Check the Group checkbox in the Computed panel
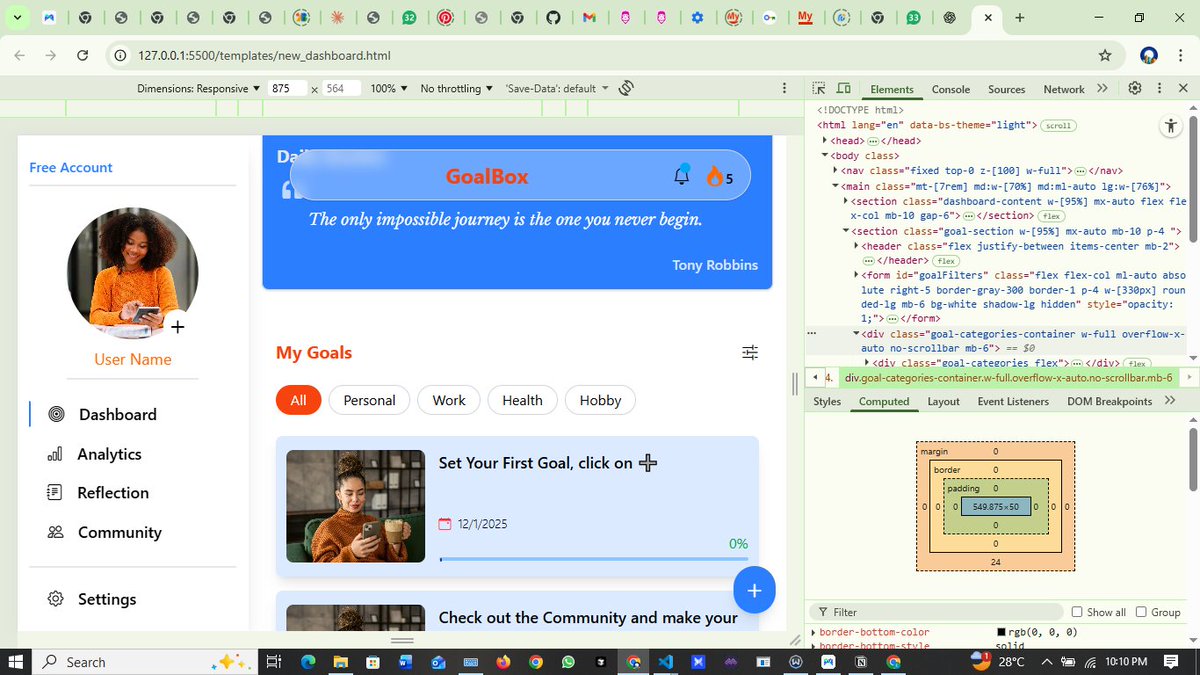Image resolution: width=1200 pixels, height=675 pixels. 1142,611
